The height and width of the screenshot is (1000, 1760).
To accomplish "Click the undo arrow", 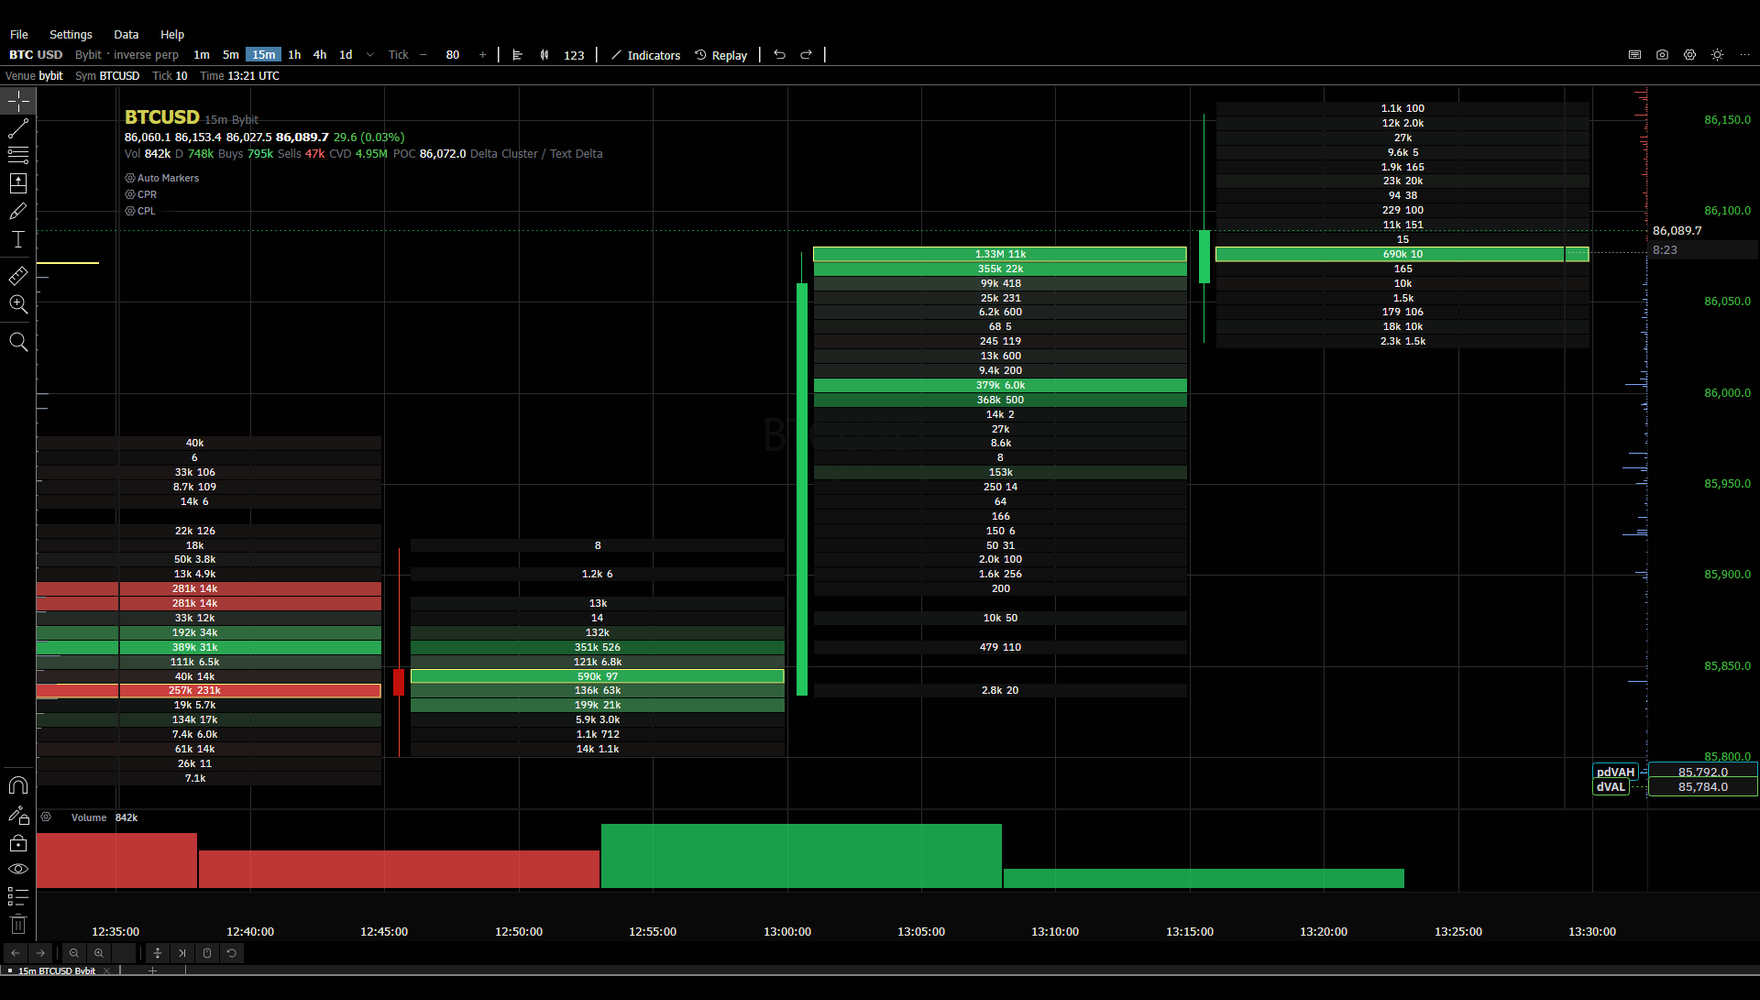I will click(780, 55).
